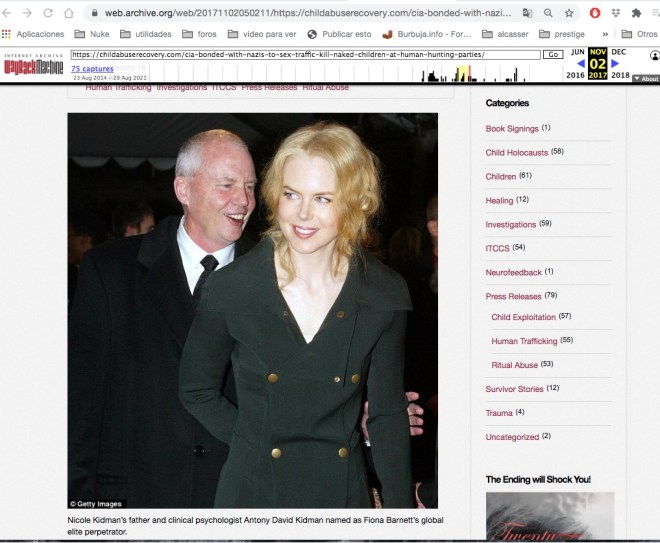The image size is (660, 543).
Task: Click the browser home icon
Action: [x=68, y=13]
